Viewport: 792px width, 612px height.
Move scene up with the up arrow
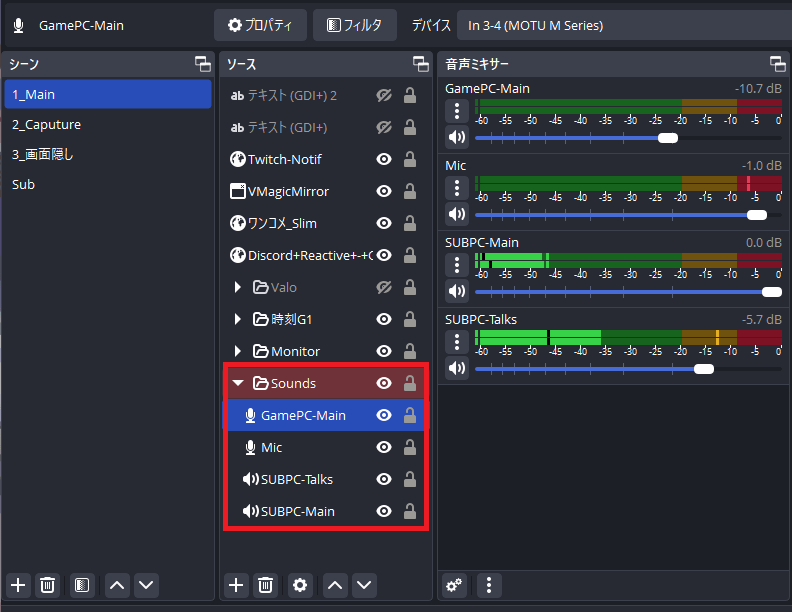point(117,585)
